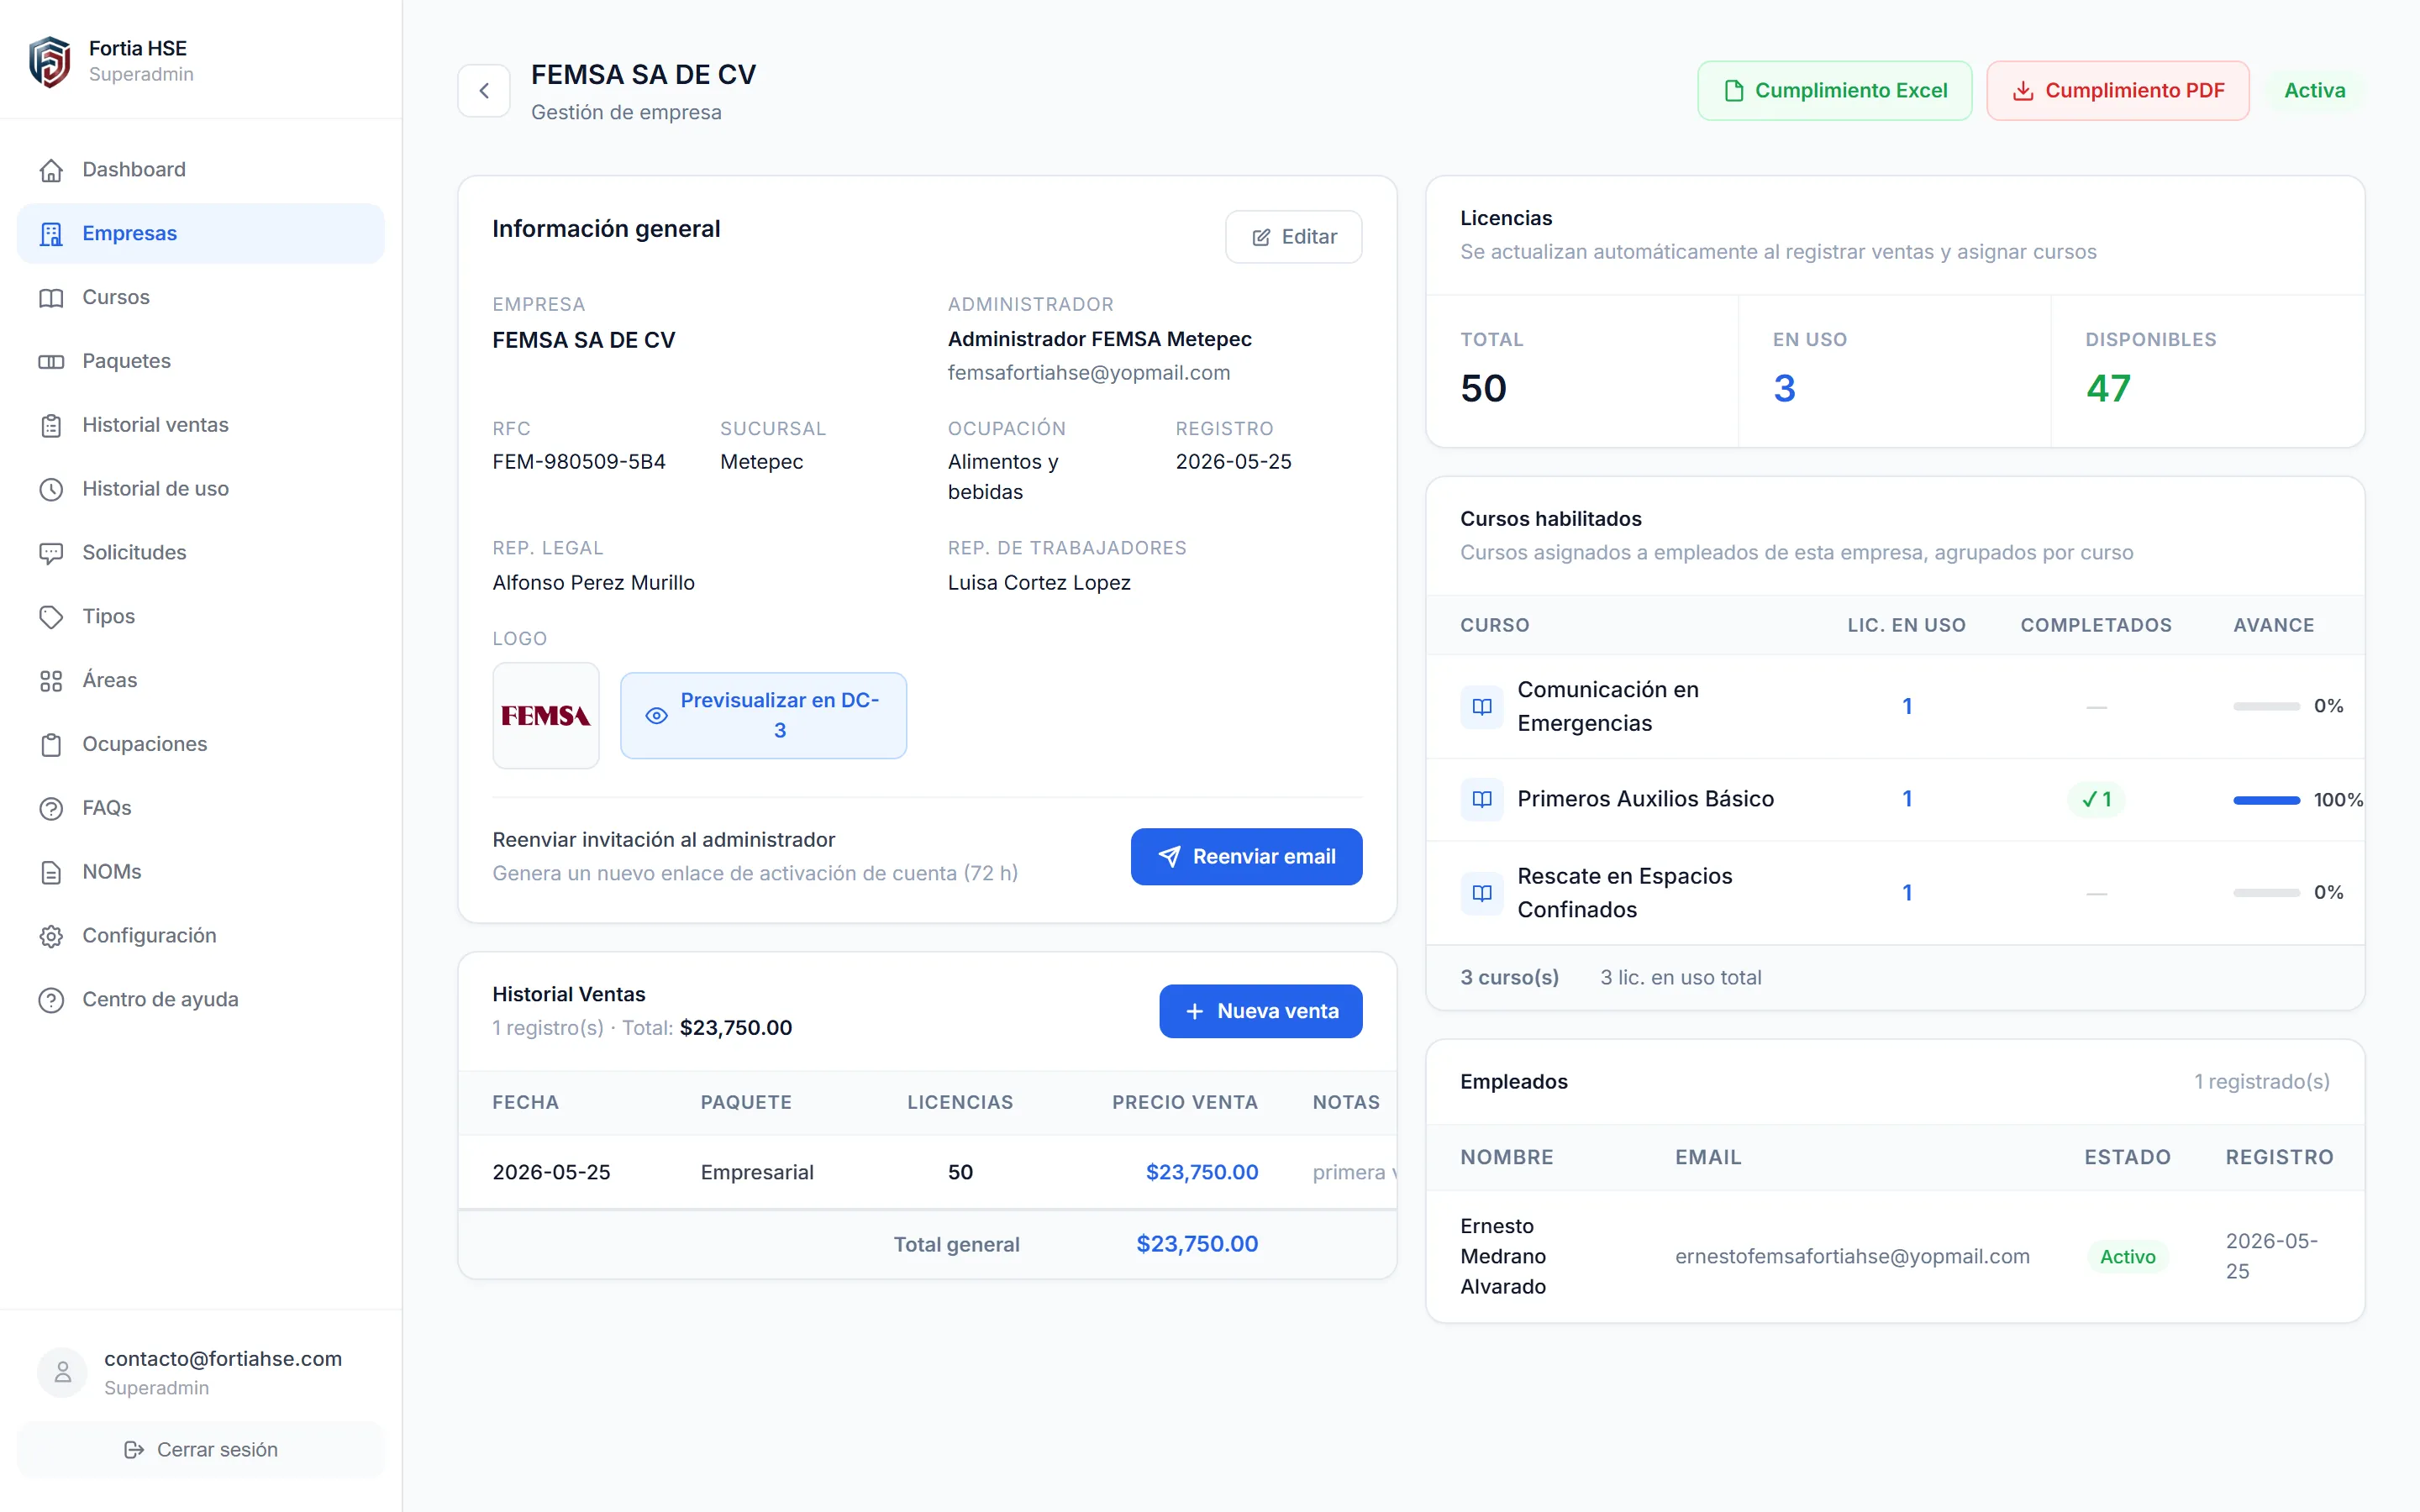Image resolution: width=2420 pixels, height=1512 pixels.
Task: Click the 0% progress bar for Comunicación en Emergencias
Action: coord(2267,707)
